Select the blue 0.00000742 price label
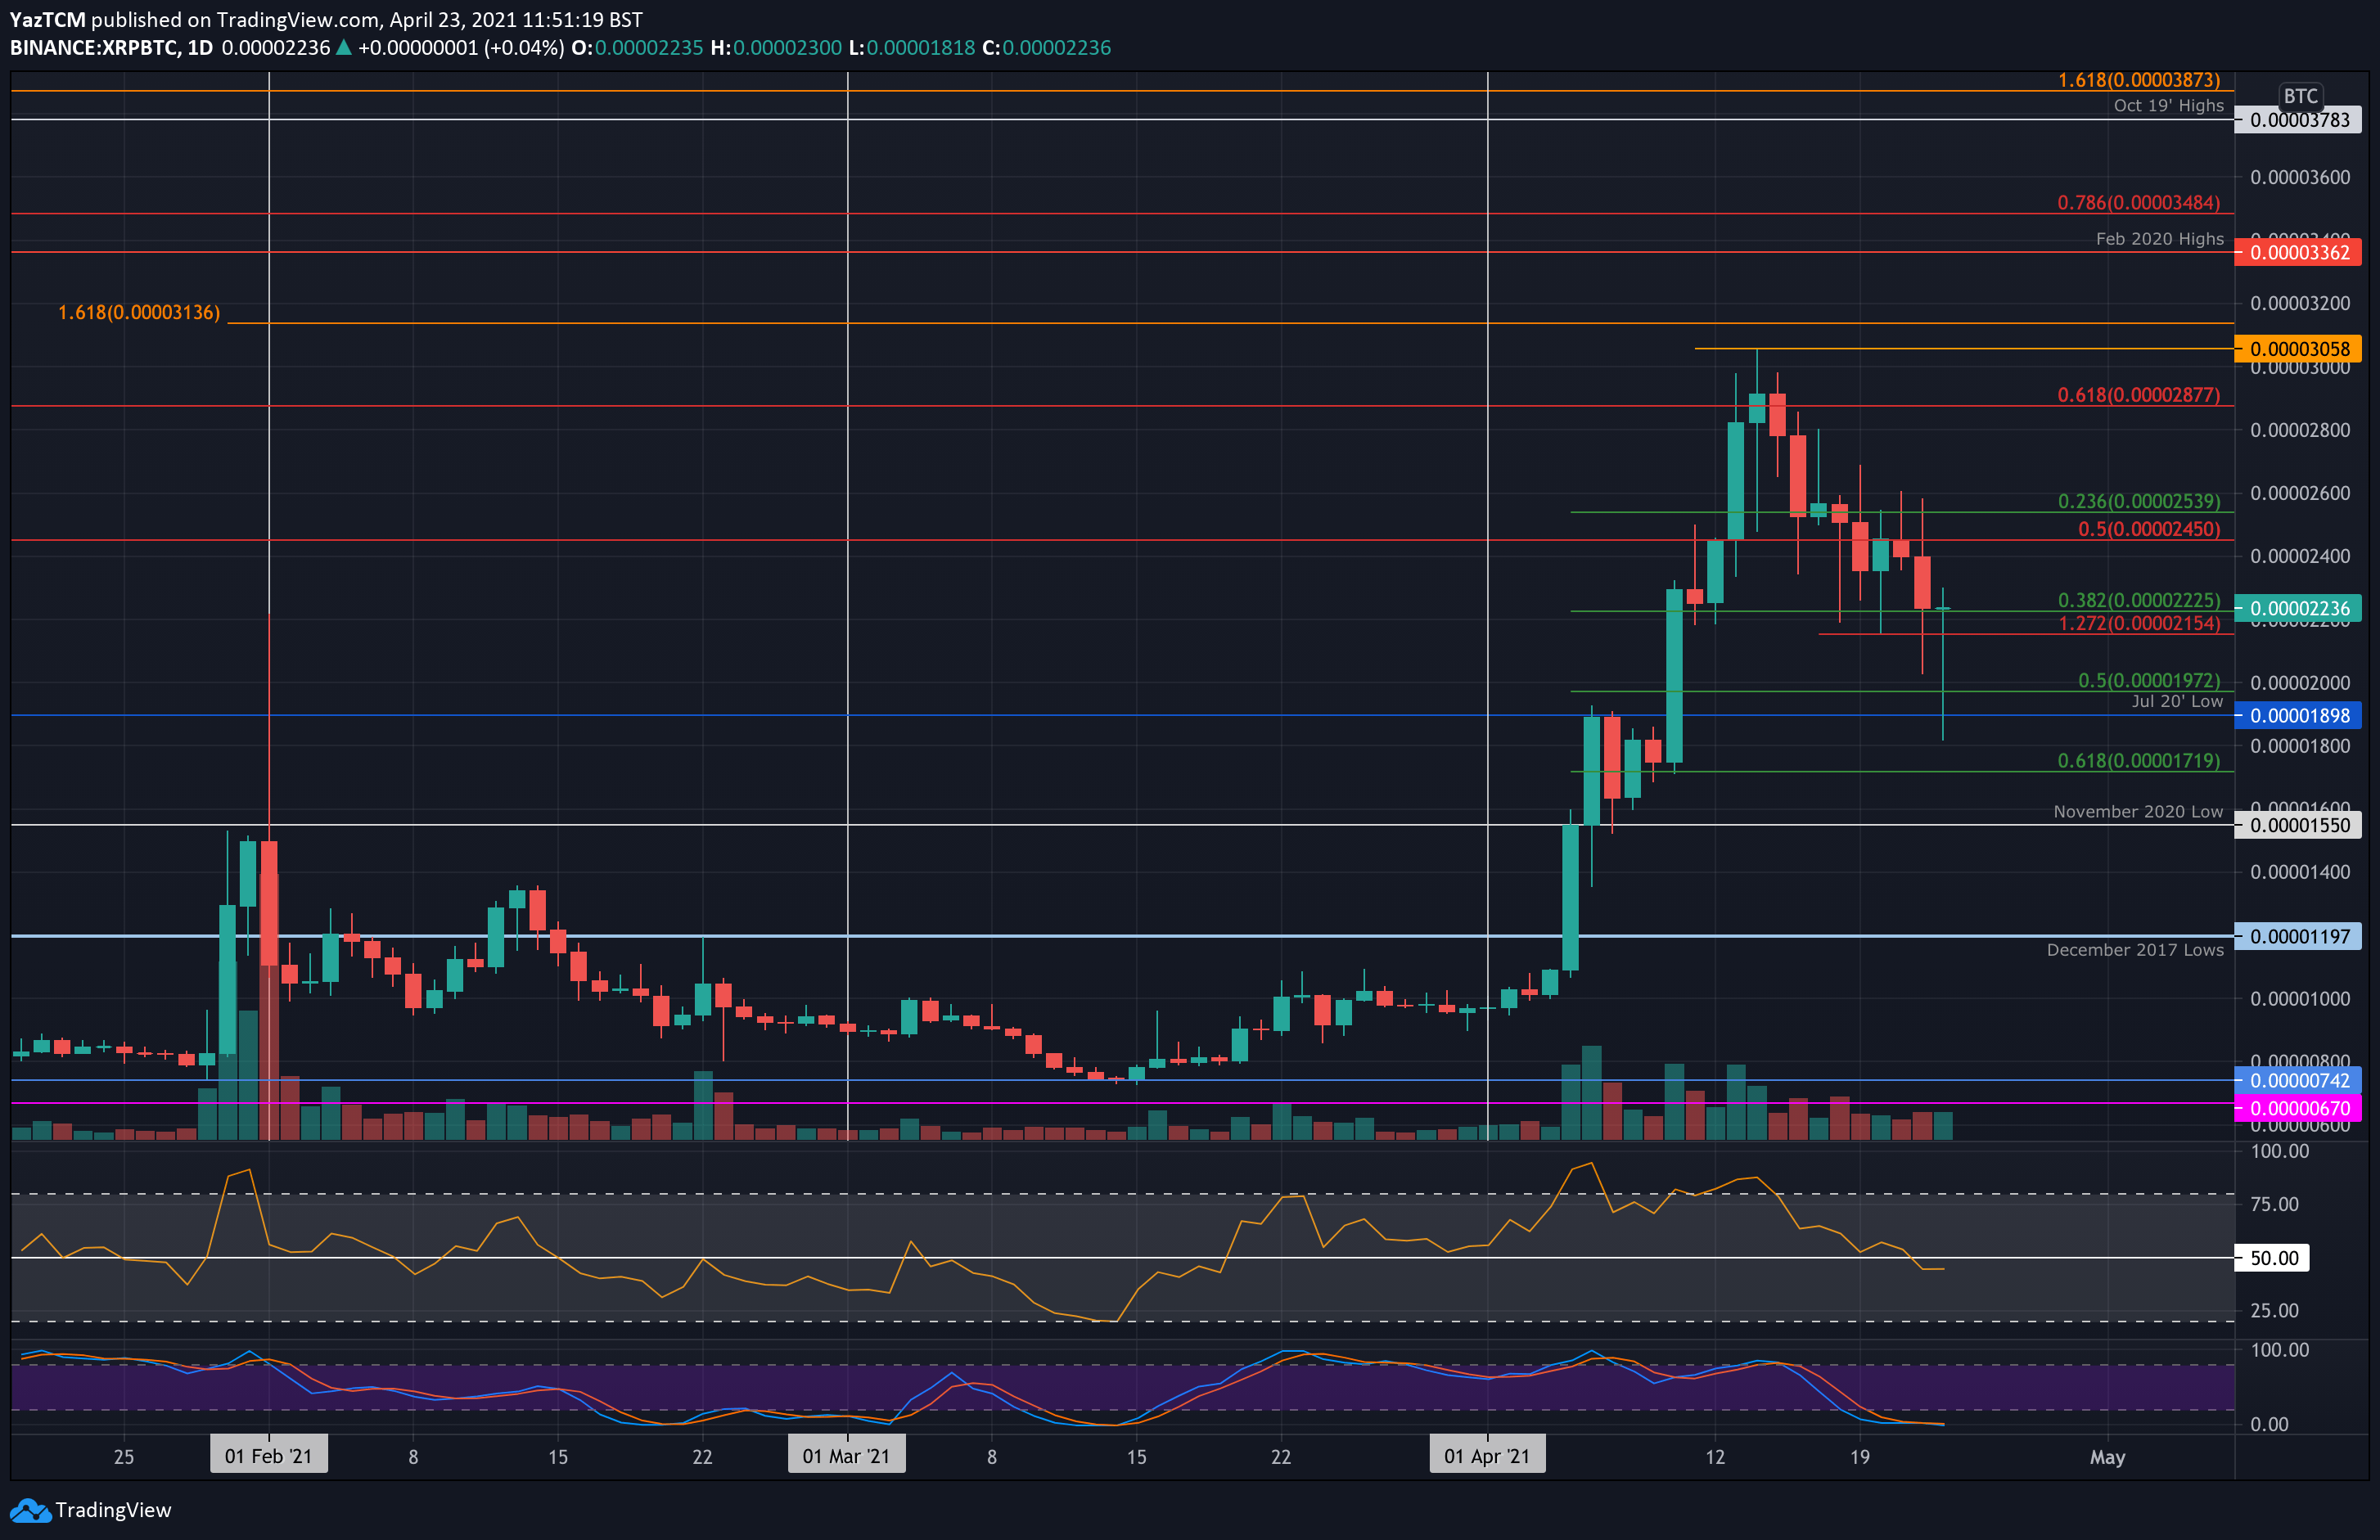Image resolution: width=2380 pixels, height=1540 pixels. coord(2299,1080)
